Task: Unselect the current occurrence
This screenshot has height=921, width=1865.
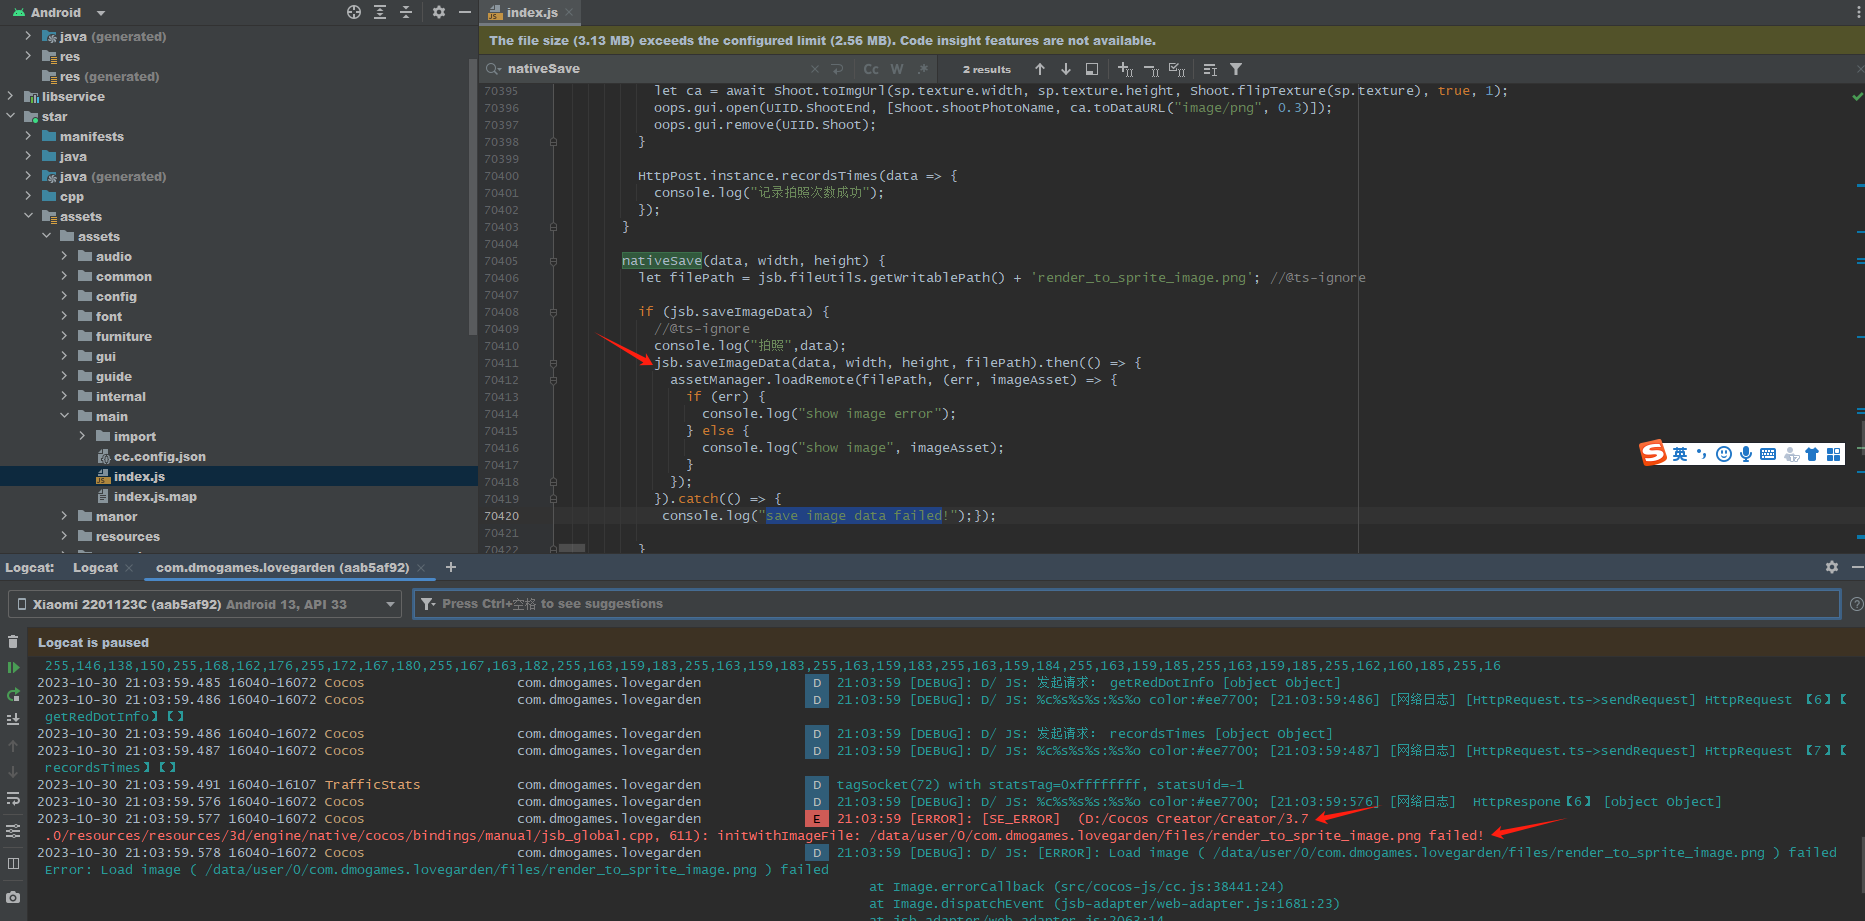Action: tap(1151, 69)
